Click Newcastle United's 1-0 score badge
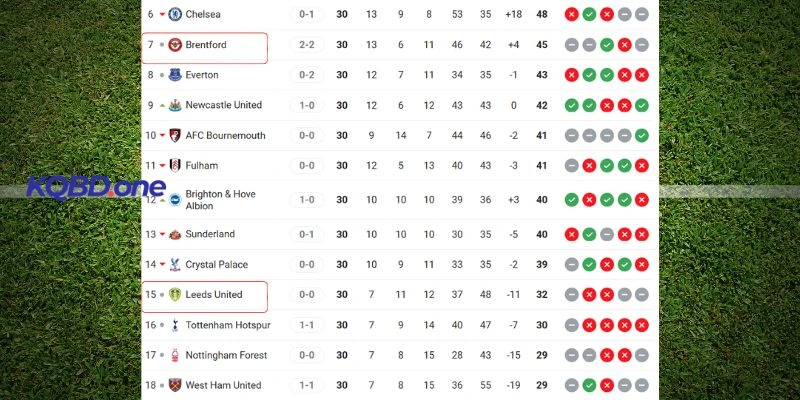 307,105
